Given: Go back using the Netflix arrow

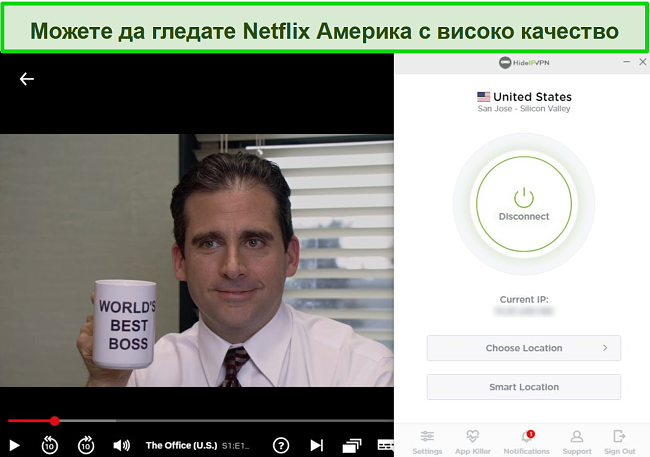Looking at the screenshot, I should [27, 79].
